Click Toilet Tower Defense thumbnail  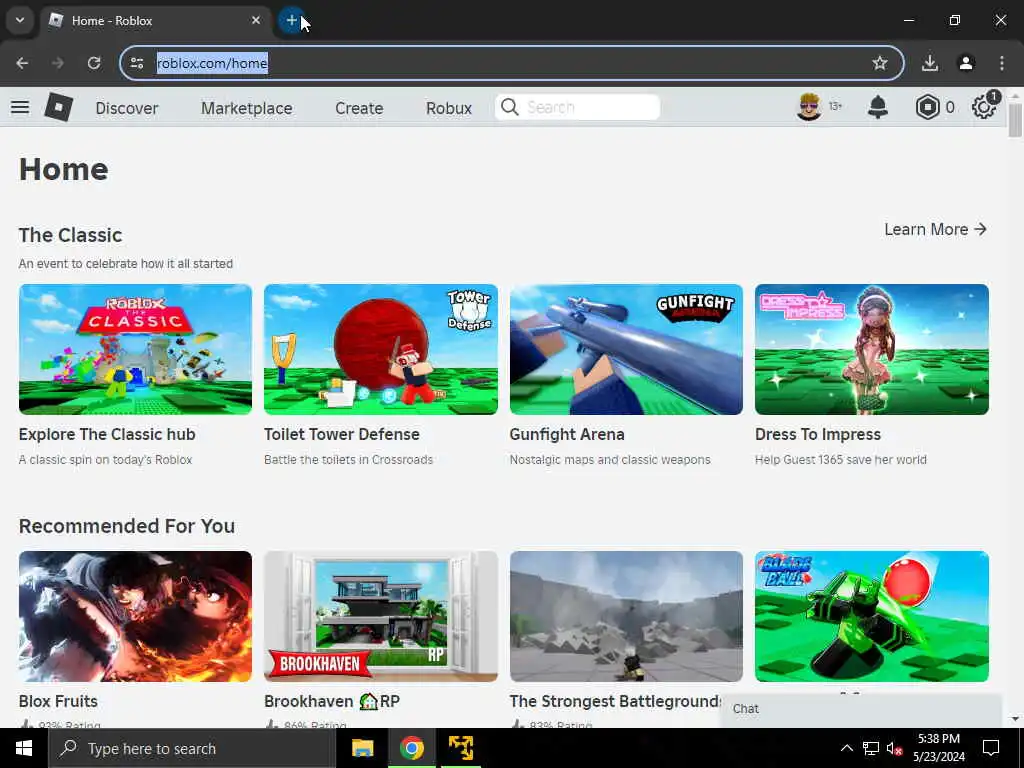tap(381, 349)
